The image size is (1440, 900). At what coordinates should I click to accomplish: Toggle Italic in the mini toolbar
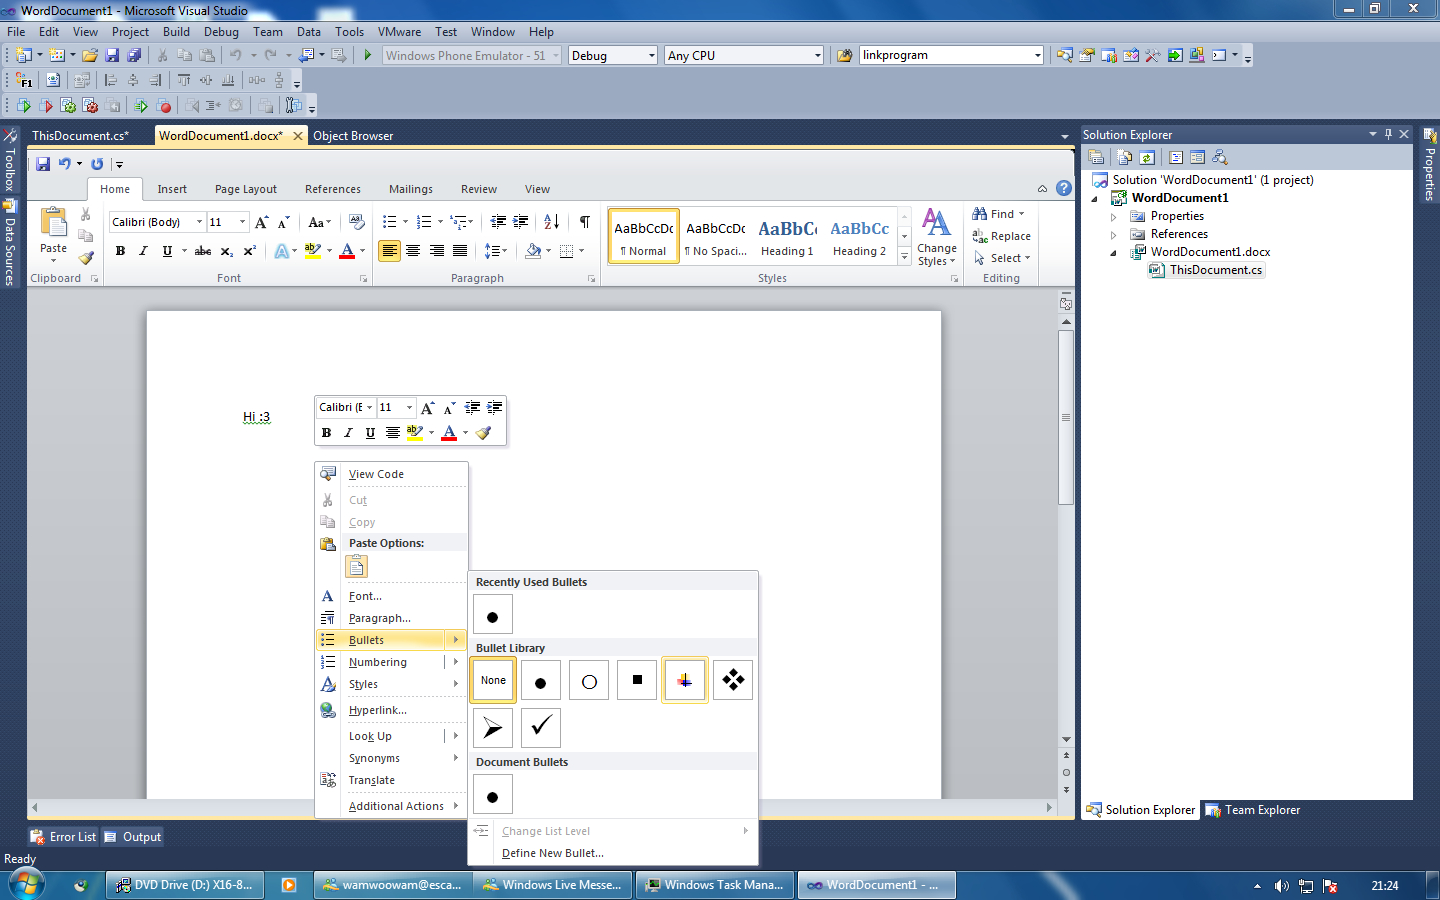[348, 433]
